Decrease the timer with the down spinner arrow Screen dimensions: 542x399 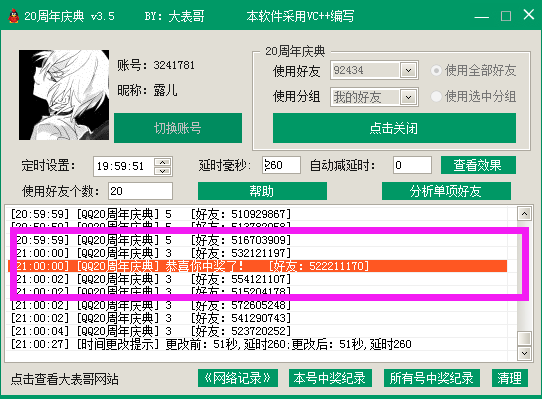click(162, 171)
